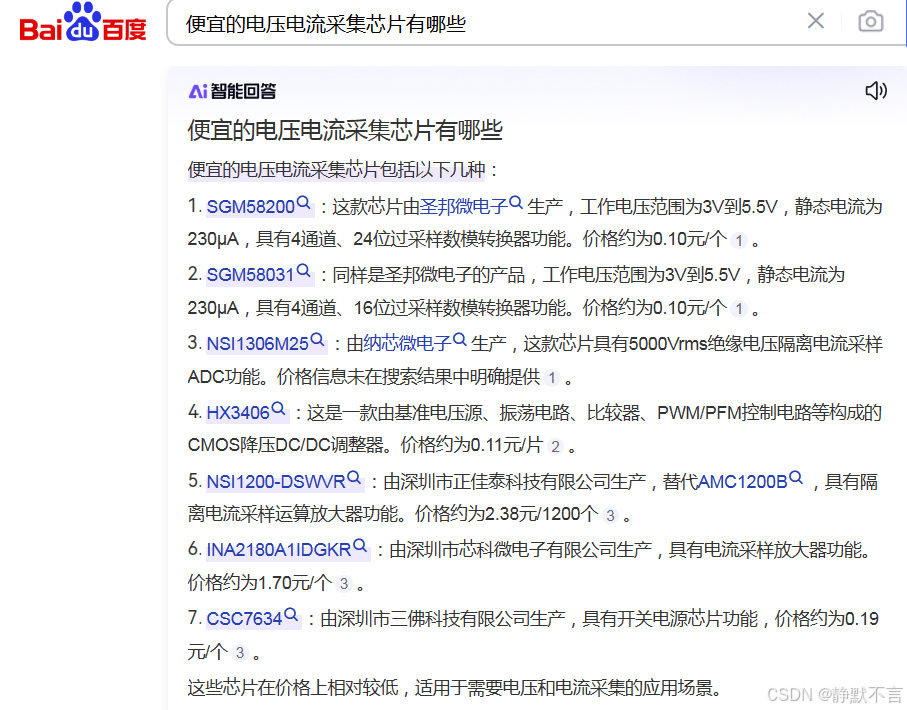Open citation 3 after 2.38元/1200个

(610, 516)
